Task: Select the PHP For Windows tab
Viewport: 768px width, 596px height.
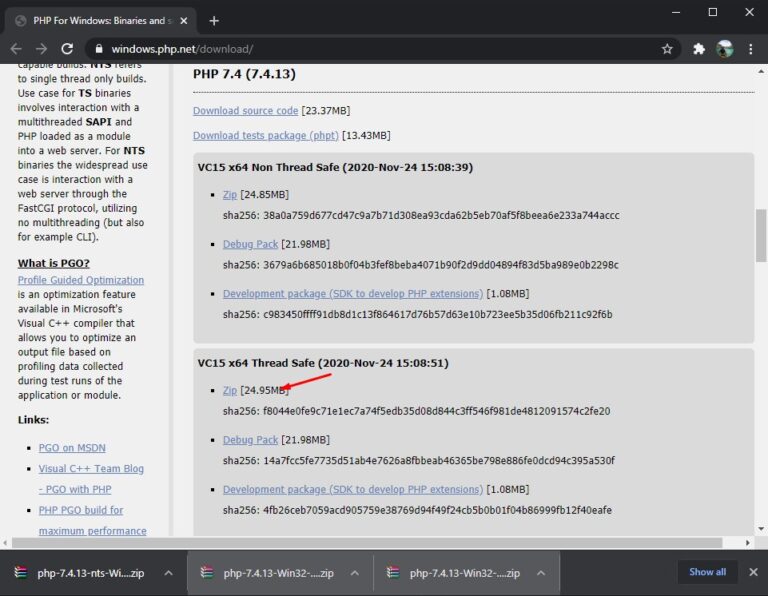Action: 100,21
